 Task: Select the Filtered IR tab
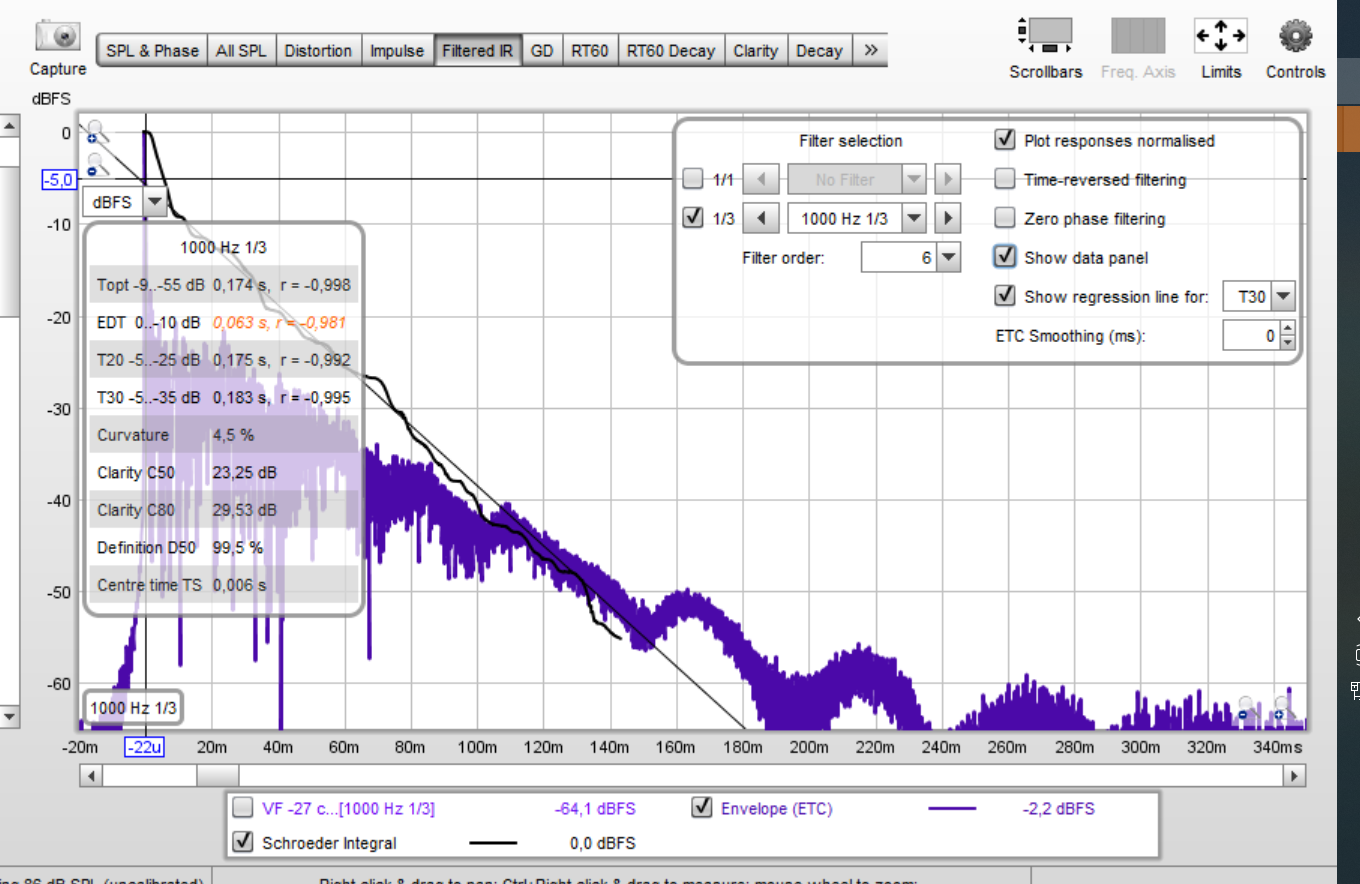[477, 50]
